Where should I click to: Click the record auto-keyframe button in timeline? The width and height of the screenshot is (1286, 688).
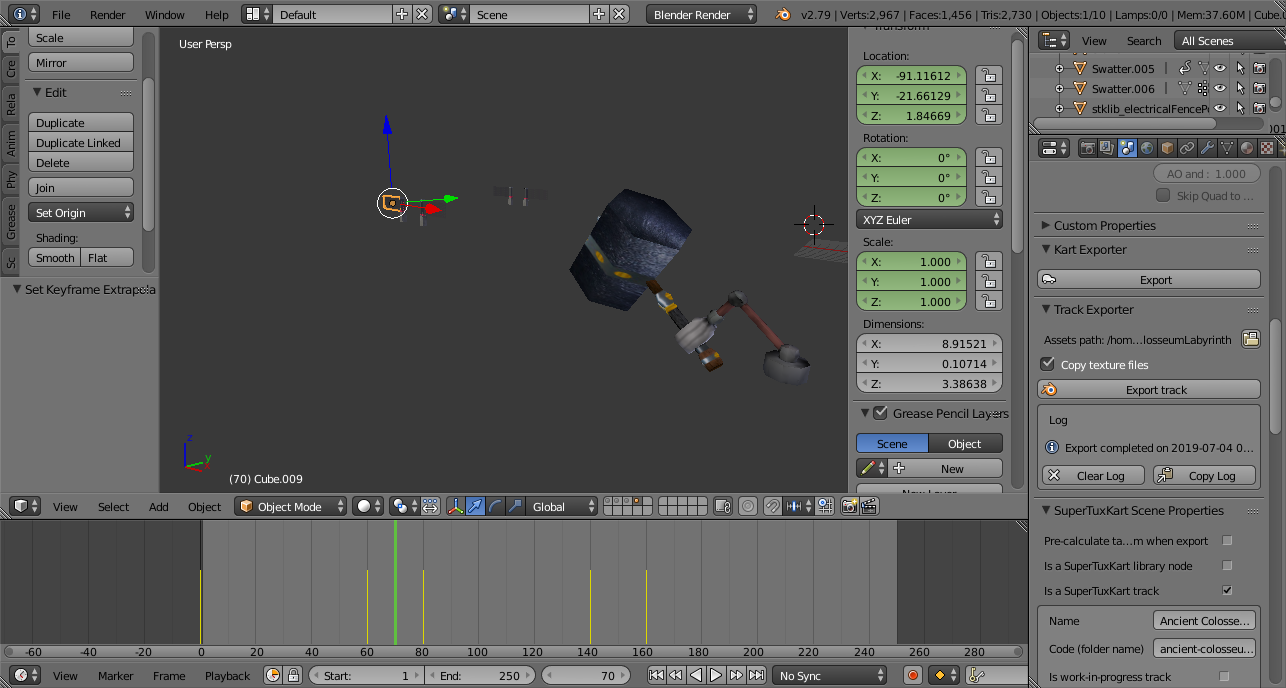(x=912, y=676)
